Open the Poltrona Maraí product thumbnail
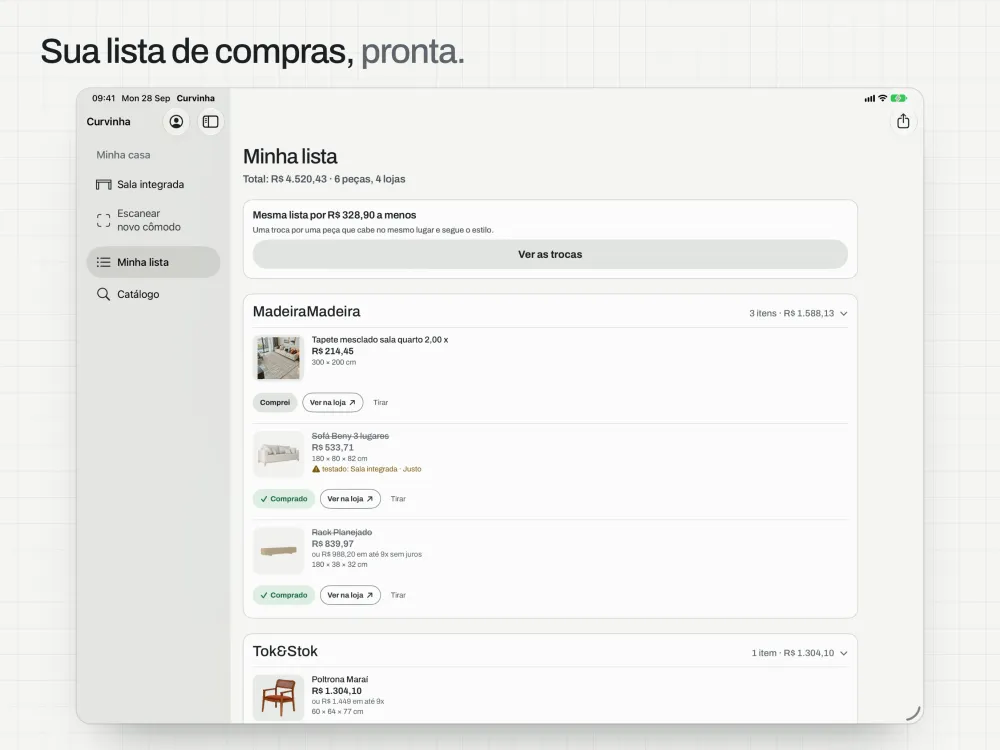The height and width of the screenshot is (750, 1000). click(x=278, y=698)
